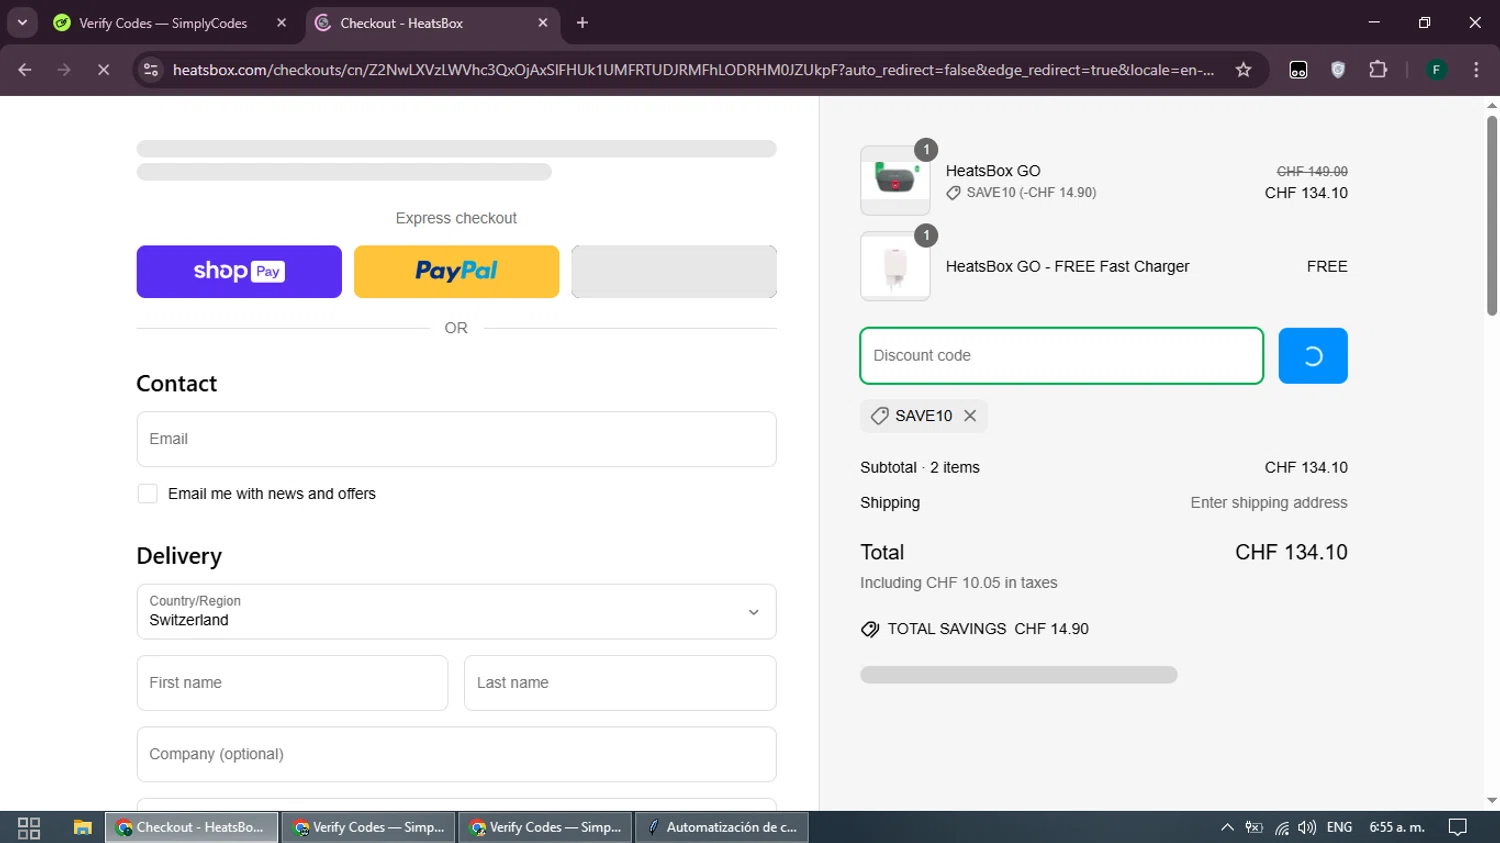The width and height of the screenshot is (1500, 843).
Task: Go forward to the next page
Action: coord(64,70)
